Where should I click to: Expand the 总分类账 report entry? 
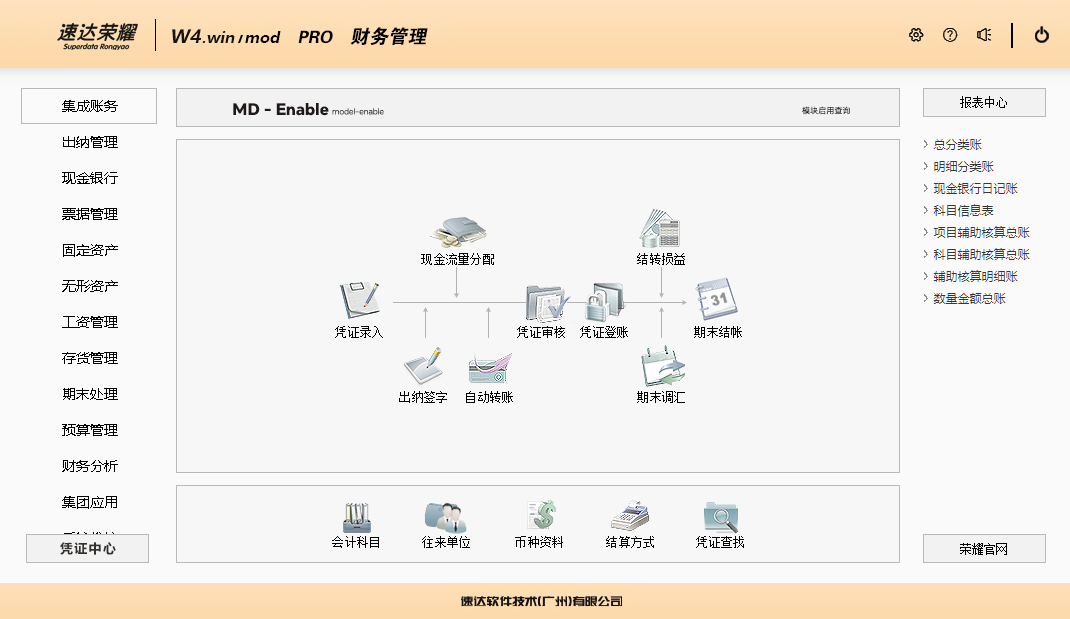click(x=957, y=145)
